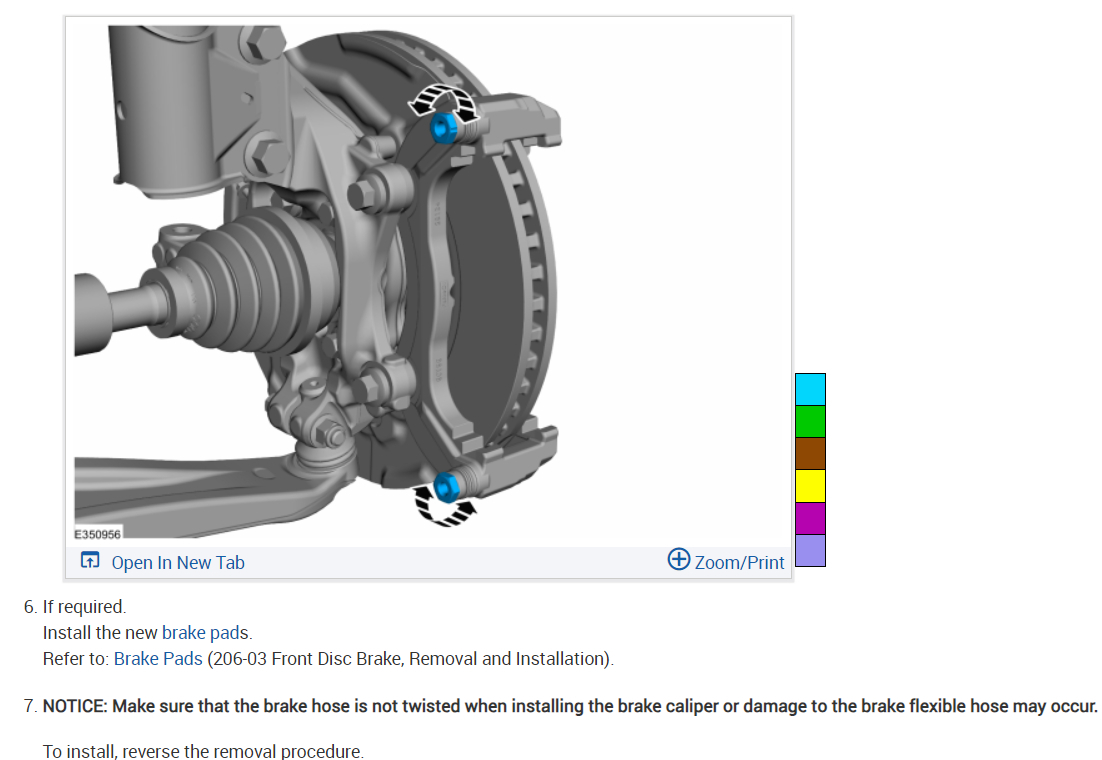Select the magenta color swatch
This screenshot has height=760, width=1102.
pos(810,518)
